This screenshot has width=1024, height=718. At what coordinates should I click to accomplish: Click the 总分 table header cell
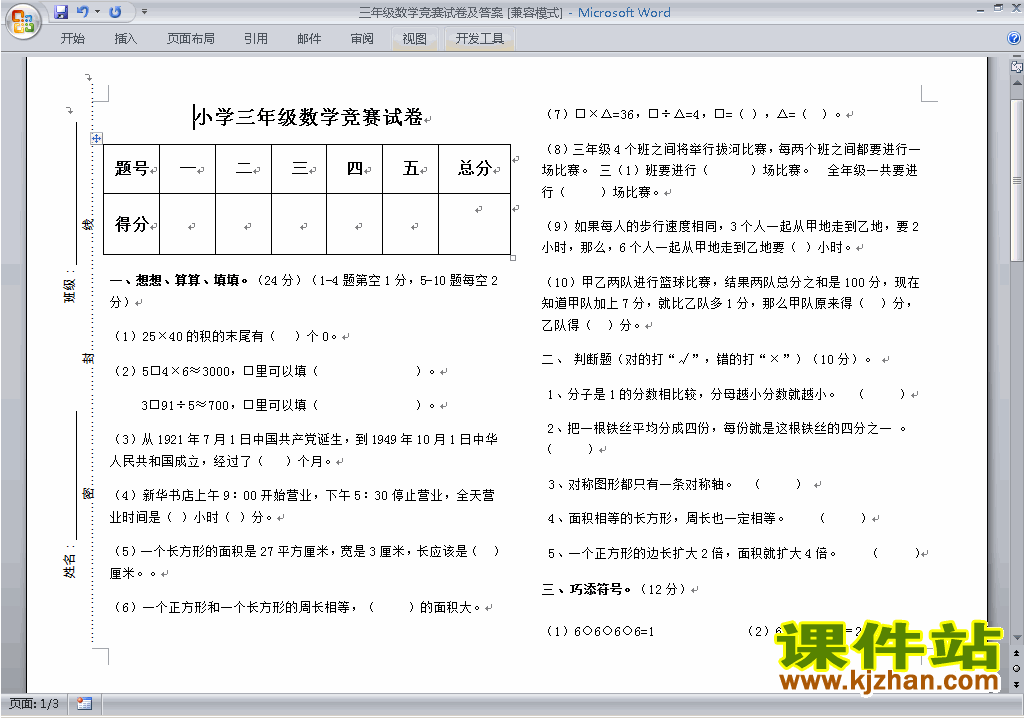click(x=474, y=169)
